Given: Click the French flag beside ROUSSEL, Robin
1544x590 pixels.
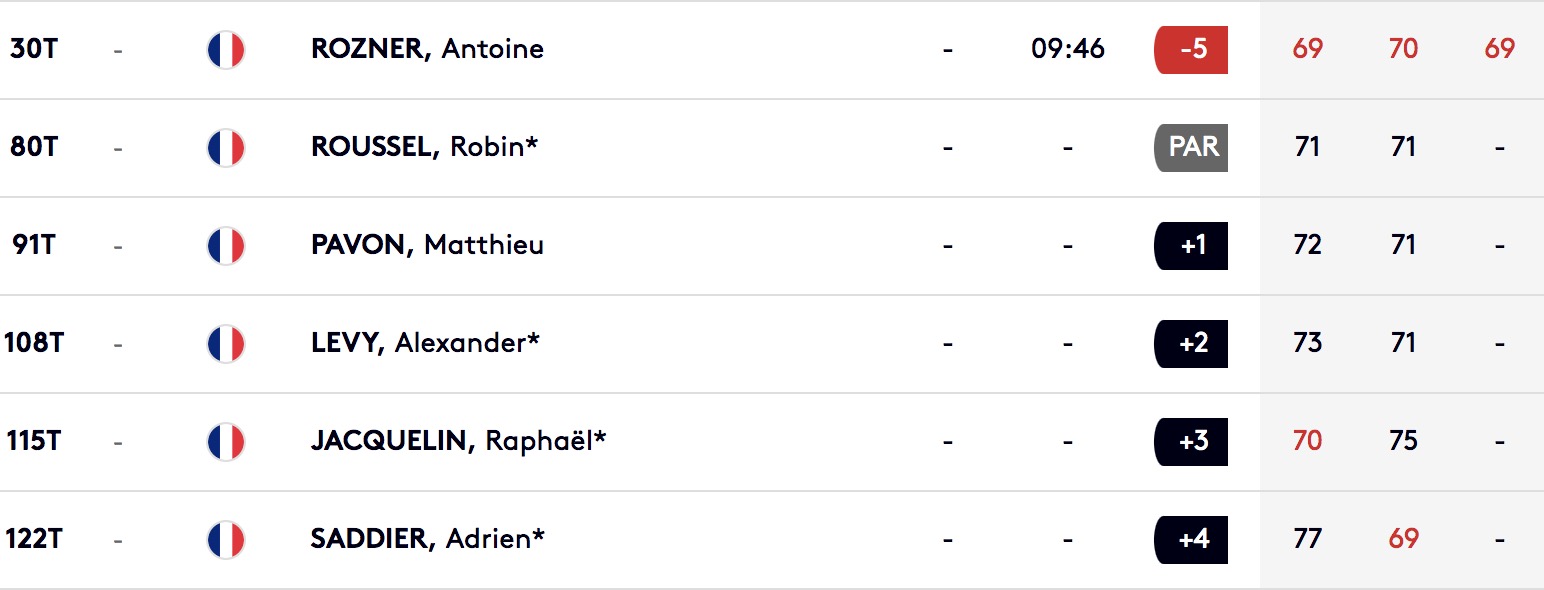Looking at the screenshot, I should click(x=226, y=147).
